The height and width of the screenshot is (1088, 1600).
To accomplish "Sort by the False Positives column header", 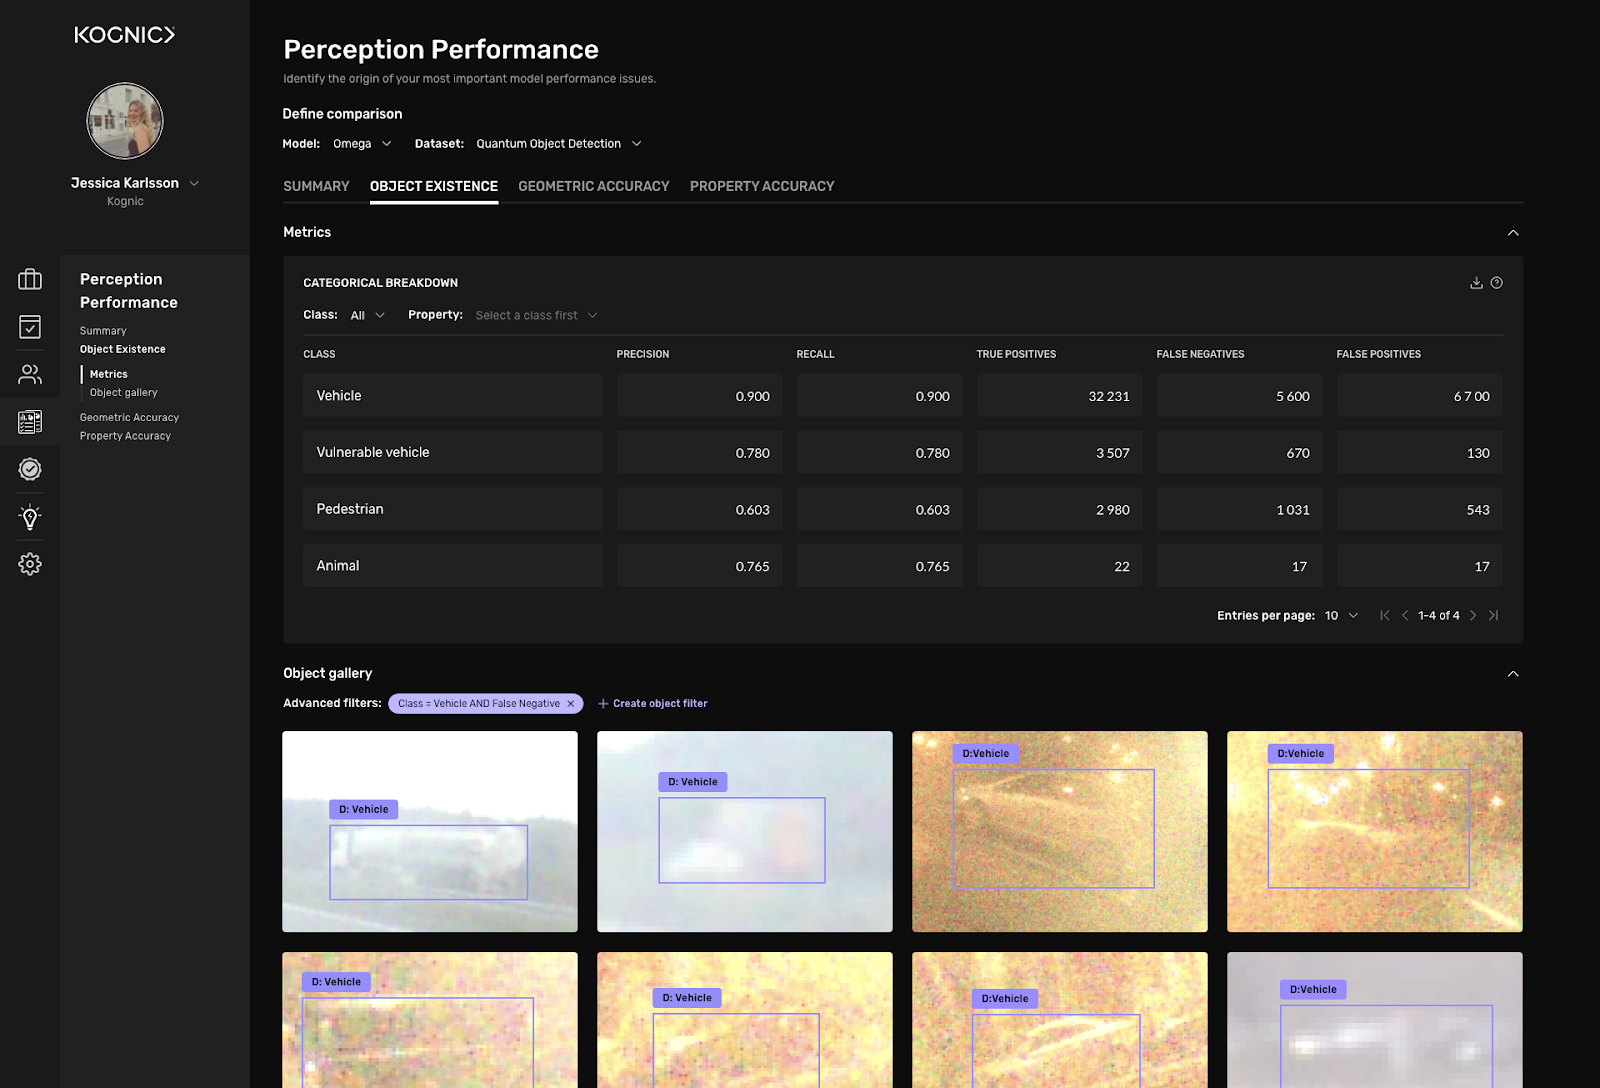I will point(1378,354).
